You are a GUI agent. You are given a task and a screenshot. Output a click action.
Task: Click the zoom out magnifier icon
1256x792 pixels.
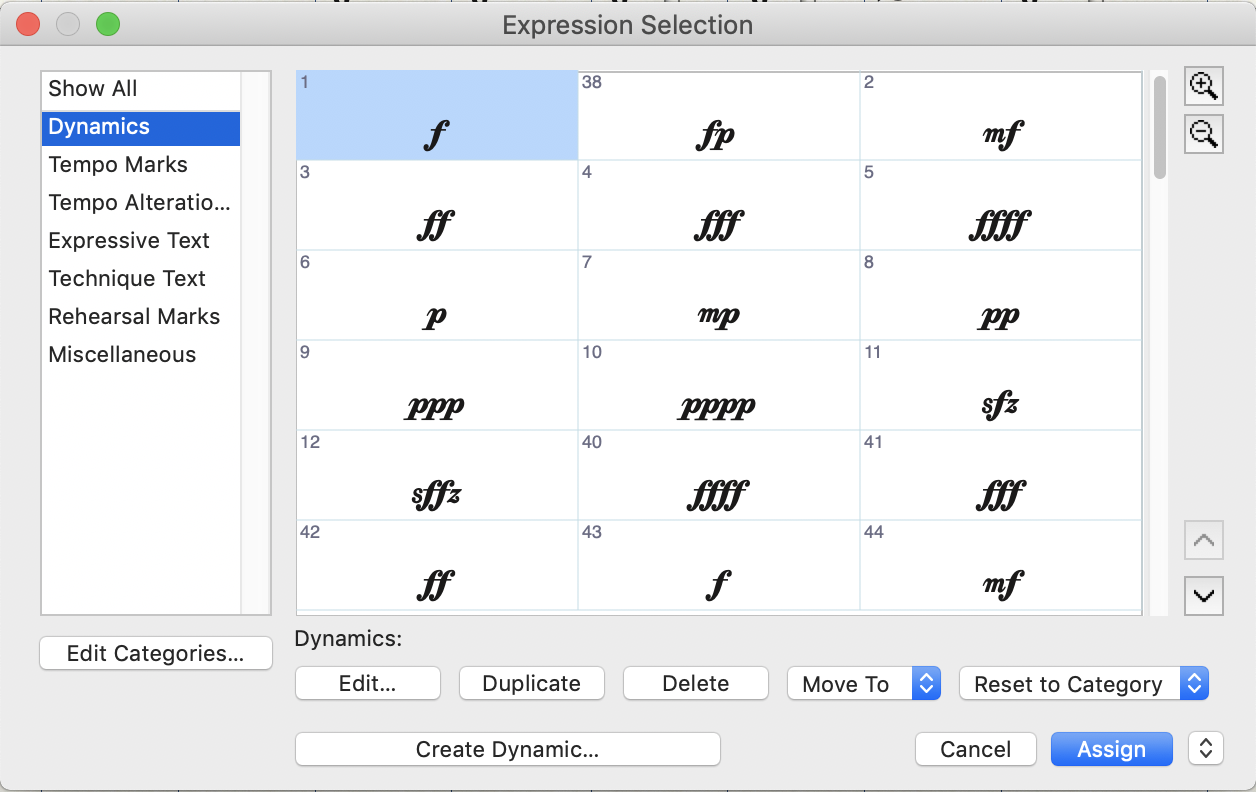click(1203, 133)
